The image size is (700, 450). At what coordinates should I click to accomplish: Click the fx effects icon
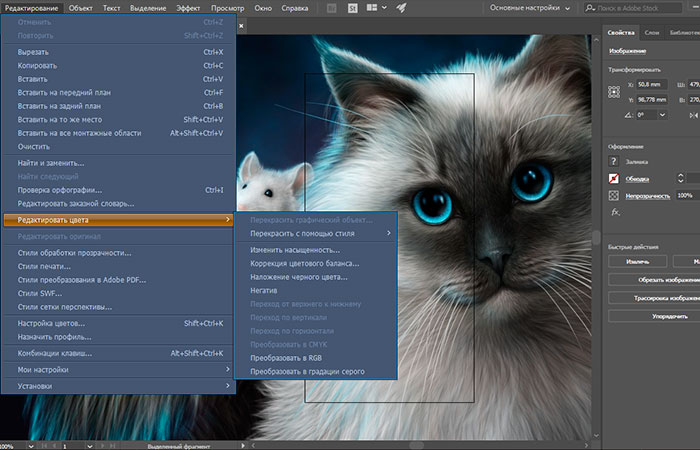tap(616, 212)
